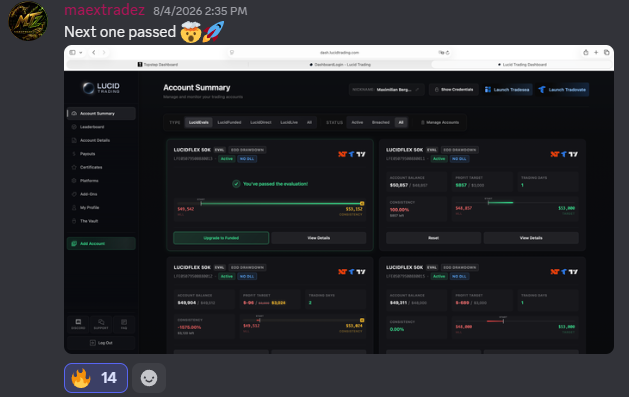This screenshot has width=629, height=397.
Task: Switch the status filter to Active
Action: click(x=357, y=122)
